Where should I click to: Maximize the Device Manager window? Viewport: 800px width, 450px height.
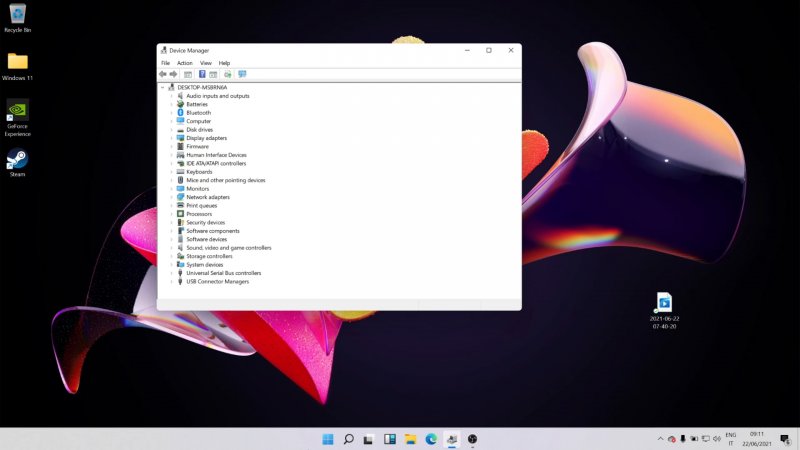click(x=489, y=50)
